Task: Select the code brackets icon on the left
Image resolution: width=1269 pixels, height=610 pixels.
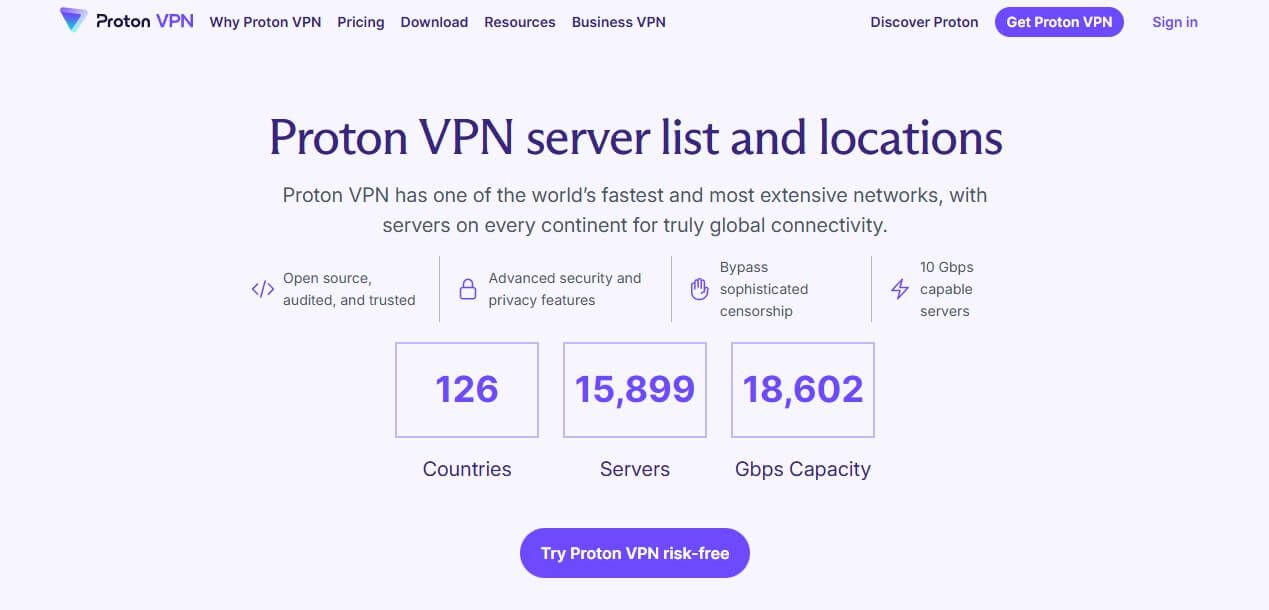Action: pyautogui.click(x=261, y=289)
